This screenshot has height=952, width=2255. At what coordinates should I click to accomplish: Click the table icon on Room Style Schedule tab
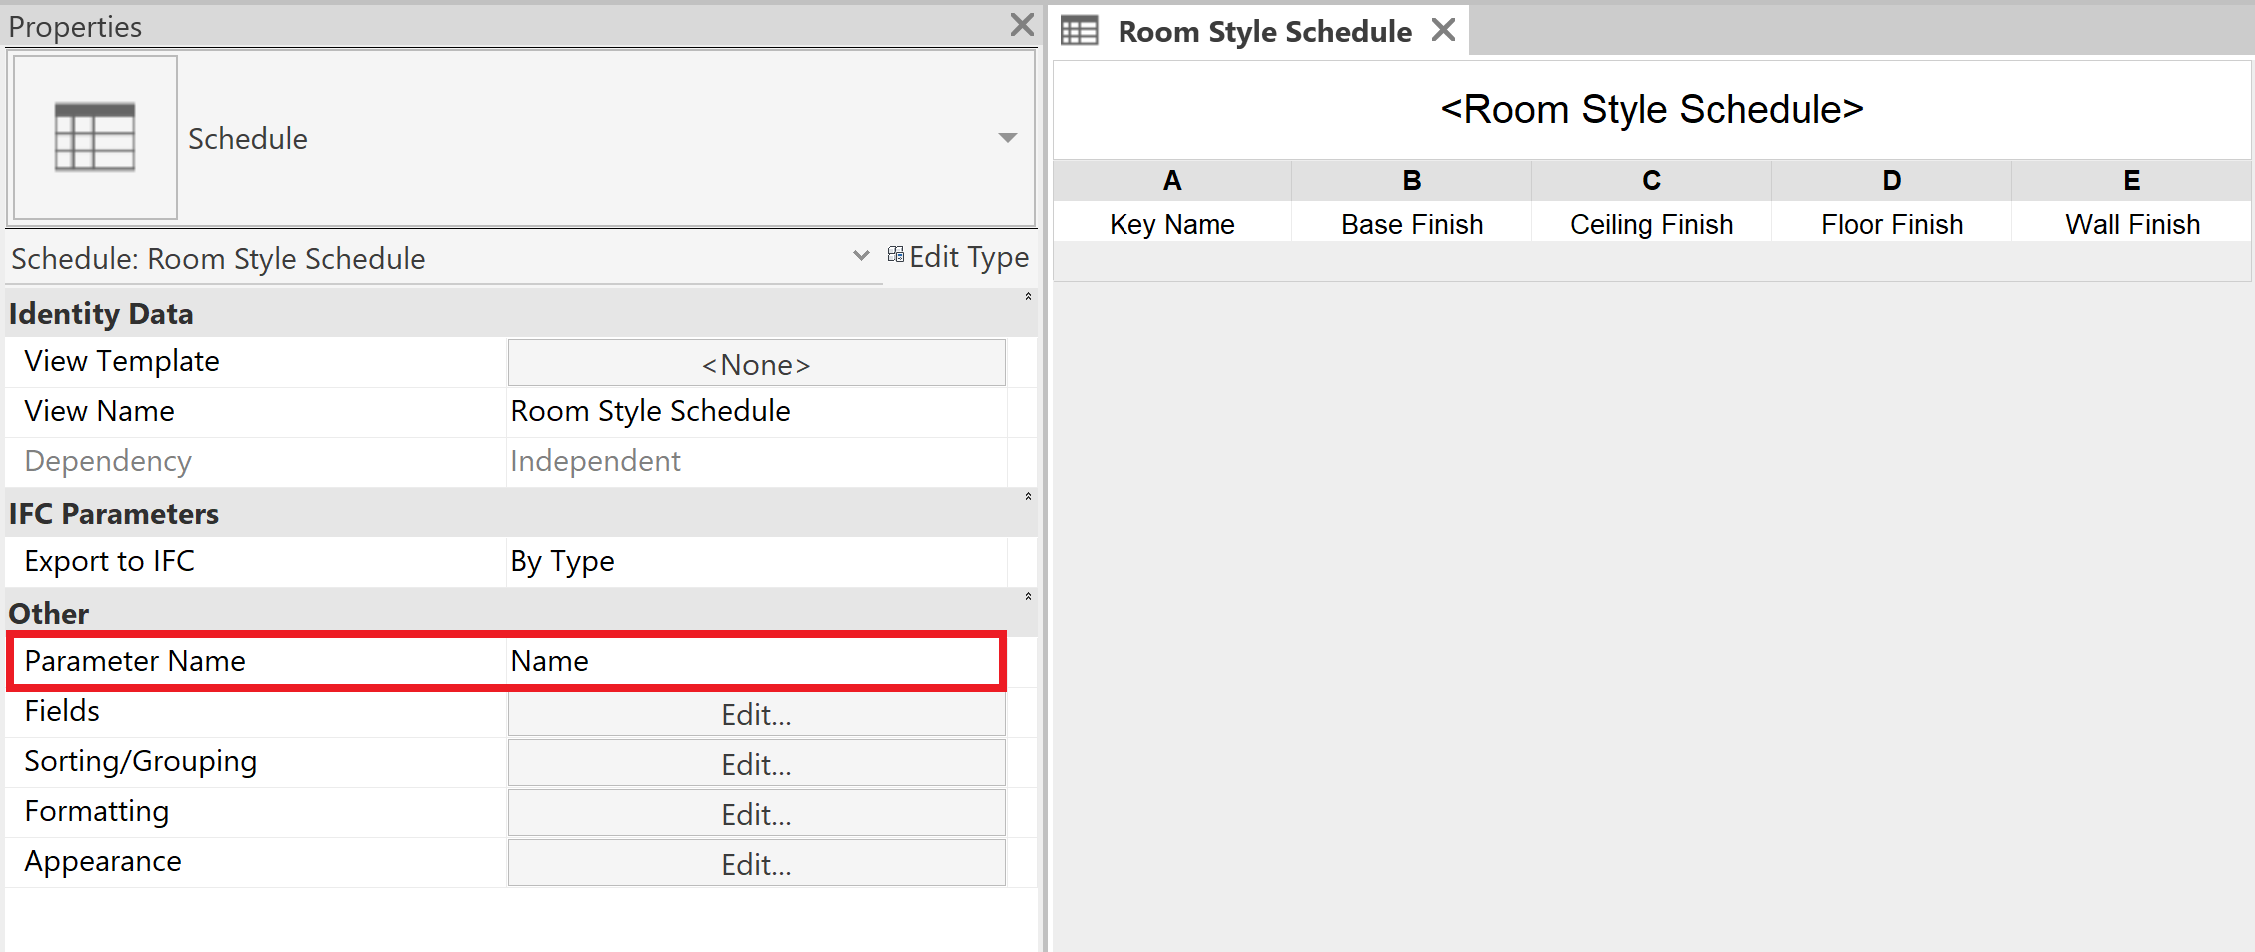1080,30
